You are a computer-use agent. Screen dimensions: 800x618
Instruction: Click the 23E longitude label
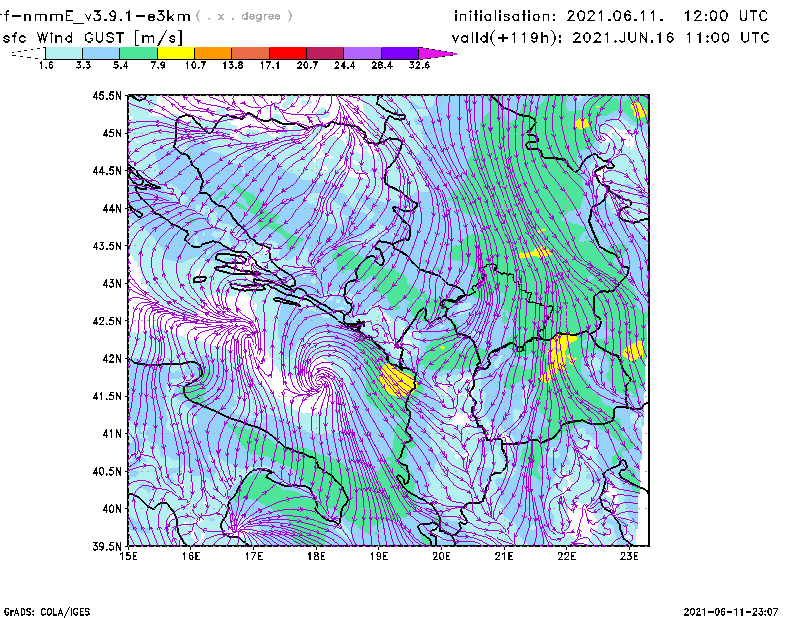[x=629, y=556]
